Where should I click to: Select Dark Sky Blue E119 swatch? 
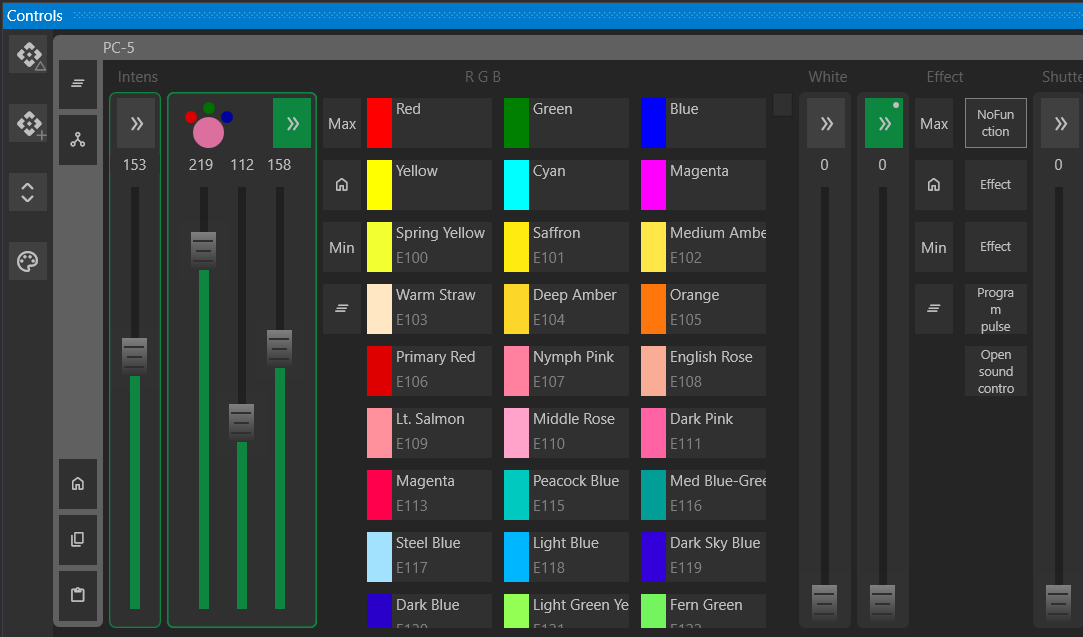coord(703,557)
